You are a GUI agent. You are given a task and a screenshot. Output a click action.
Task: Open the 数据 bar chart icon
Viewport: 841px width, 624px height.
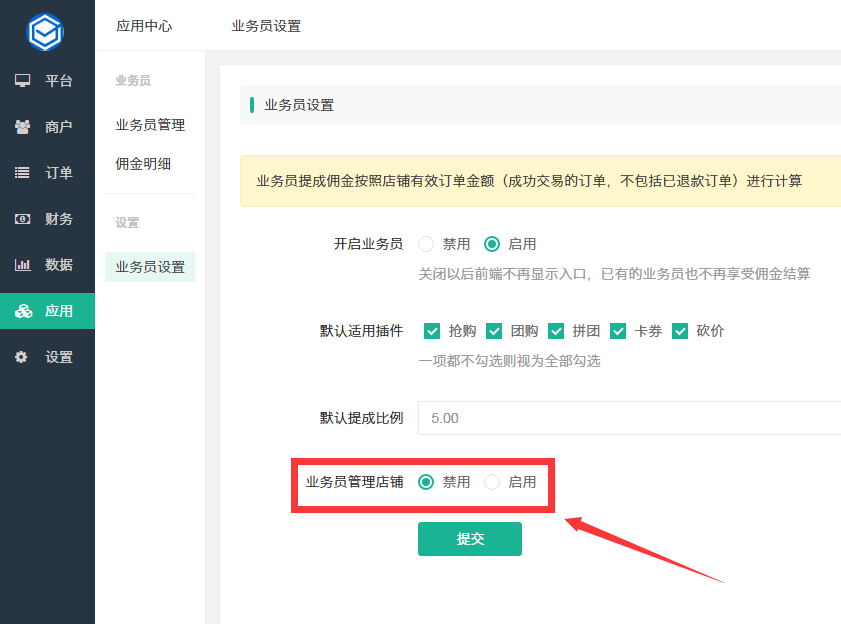click(x=22, y=265)
